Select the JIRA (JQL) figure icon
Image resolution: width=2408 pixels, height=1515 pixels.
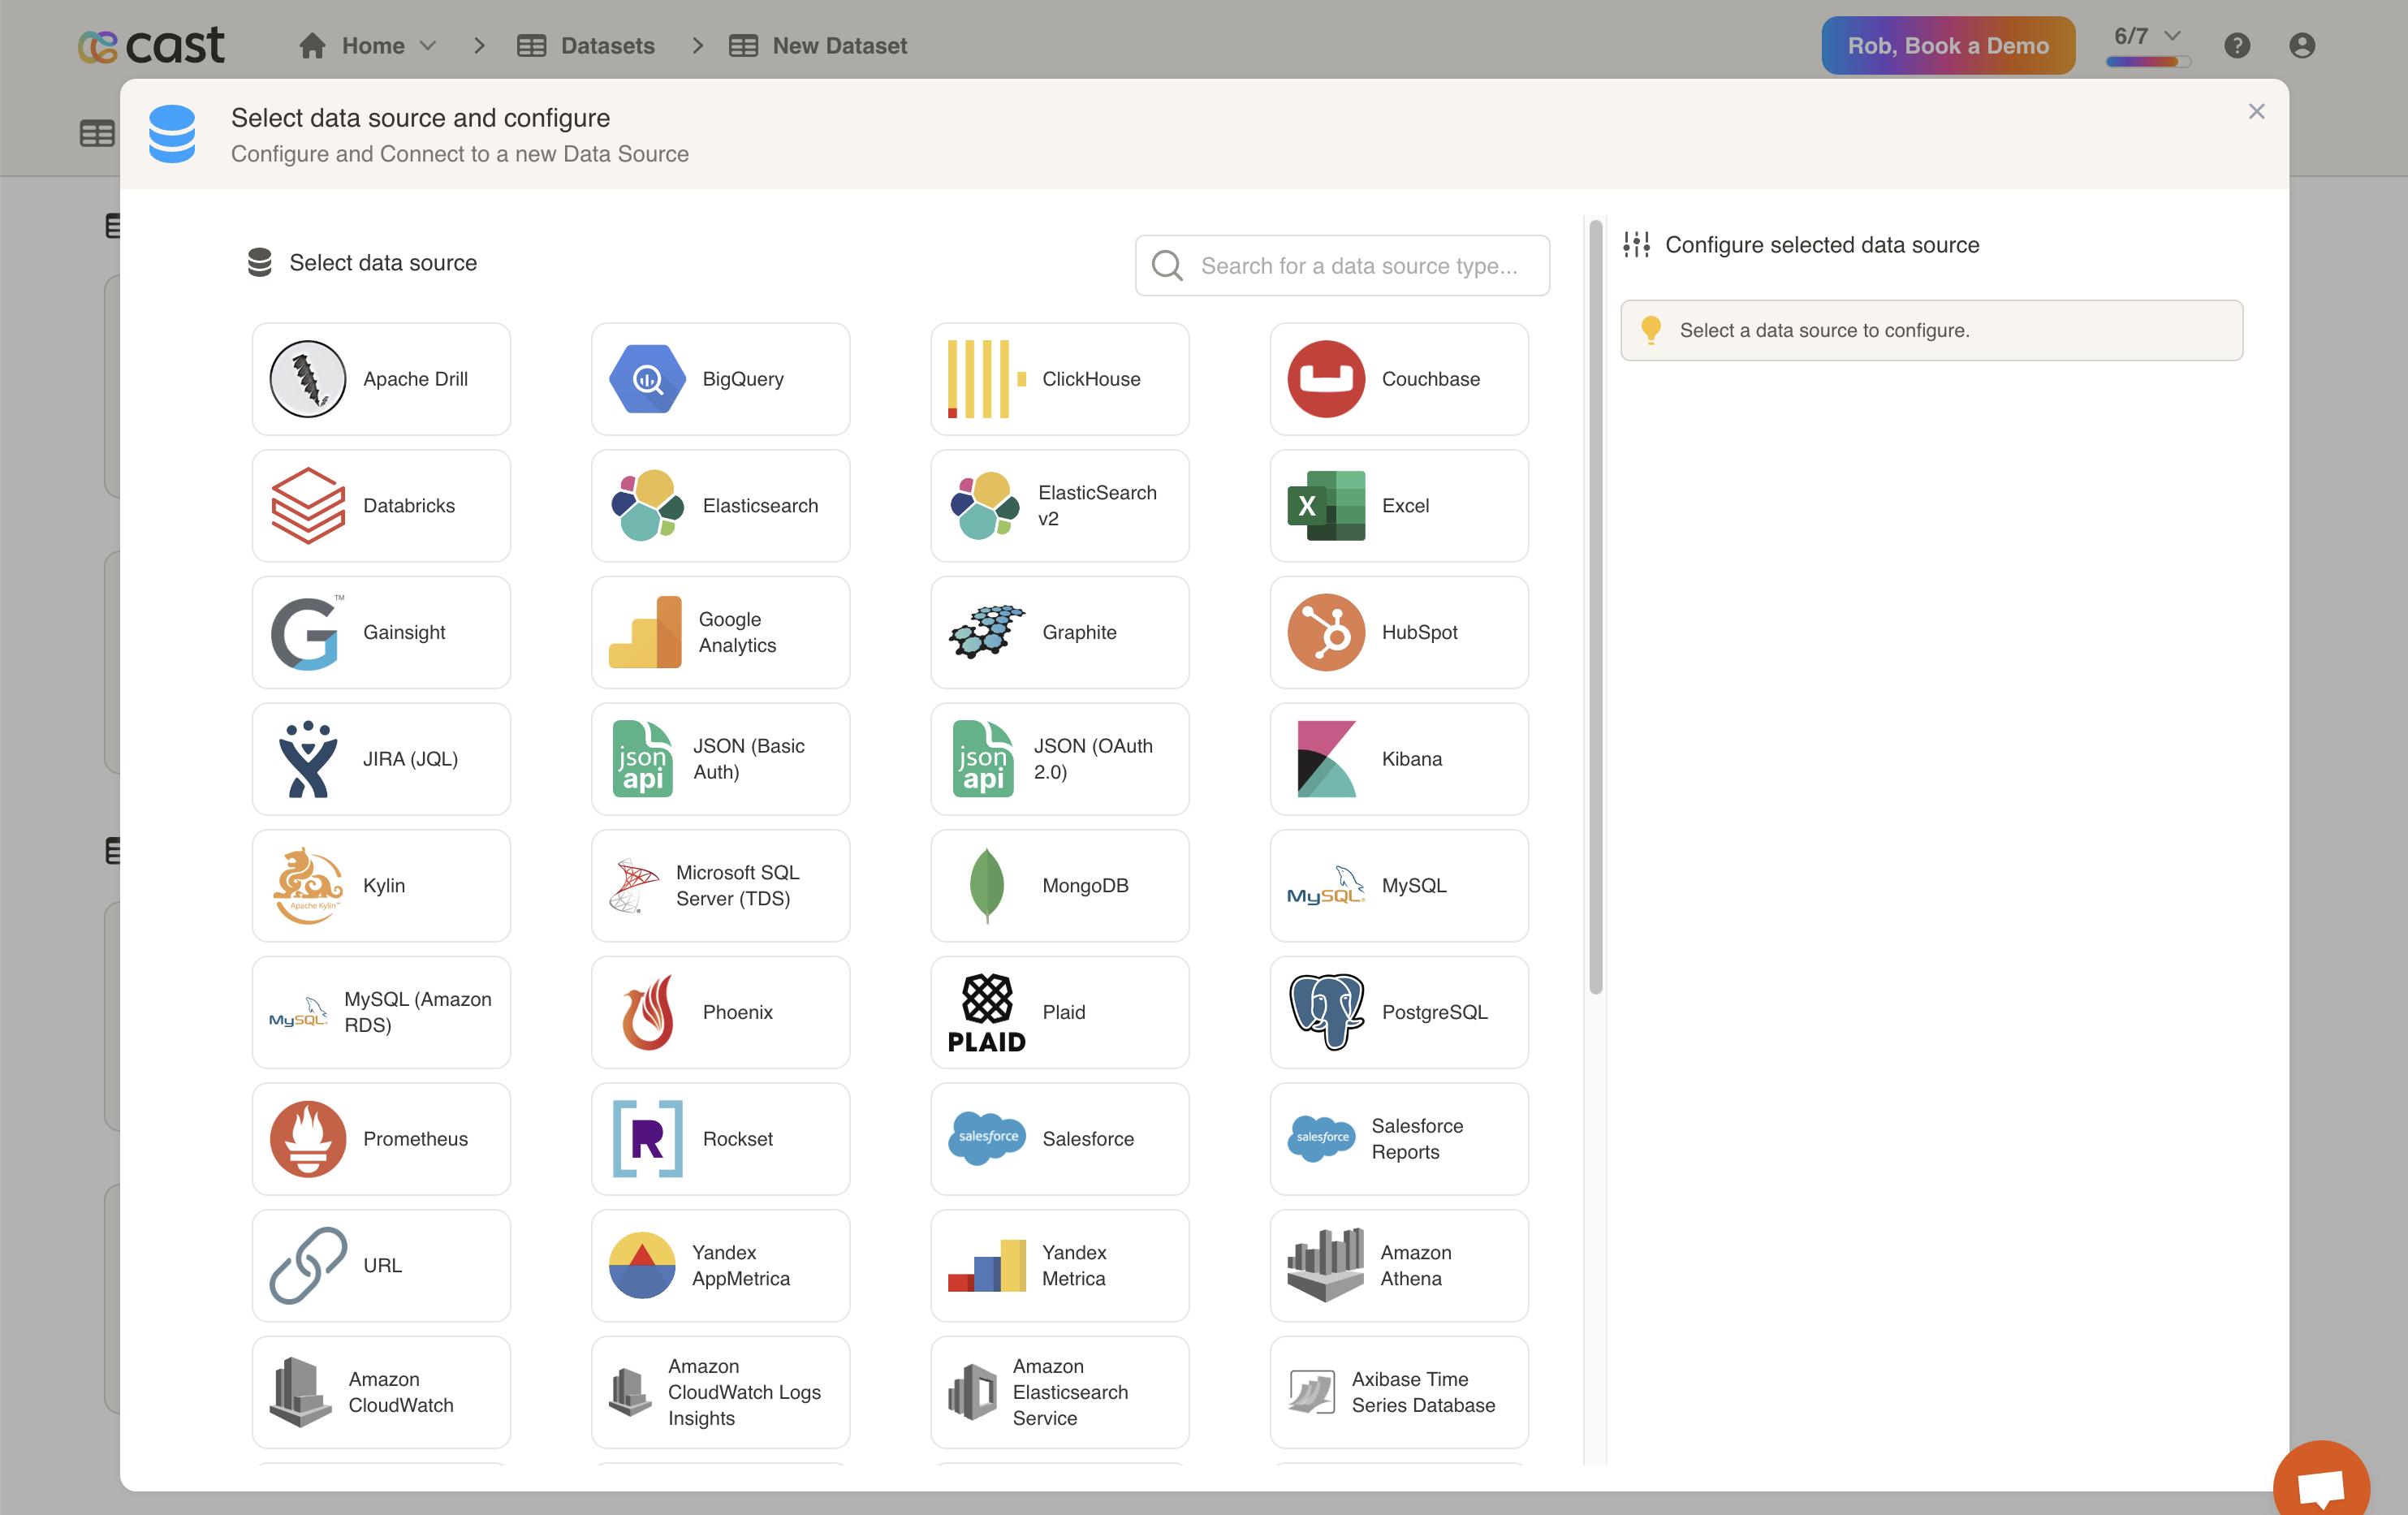tap(307, 759)
